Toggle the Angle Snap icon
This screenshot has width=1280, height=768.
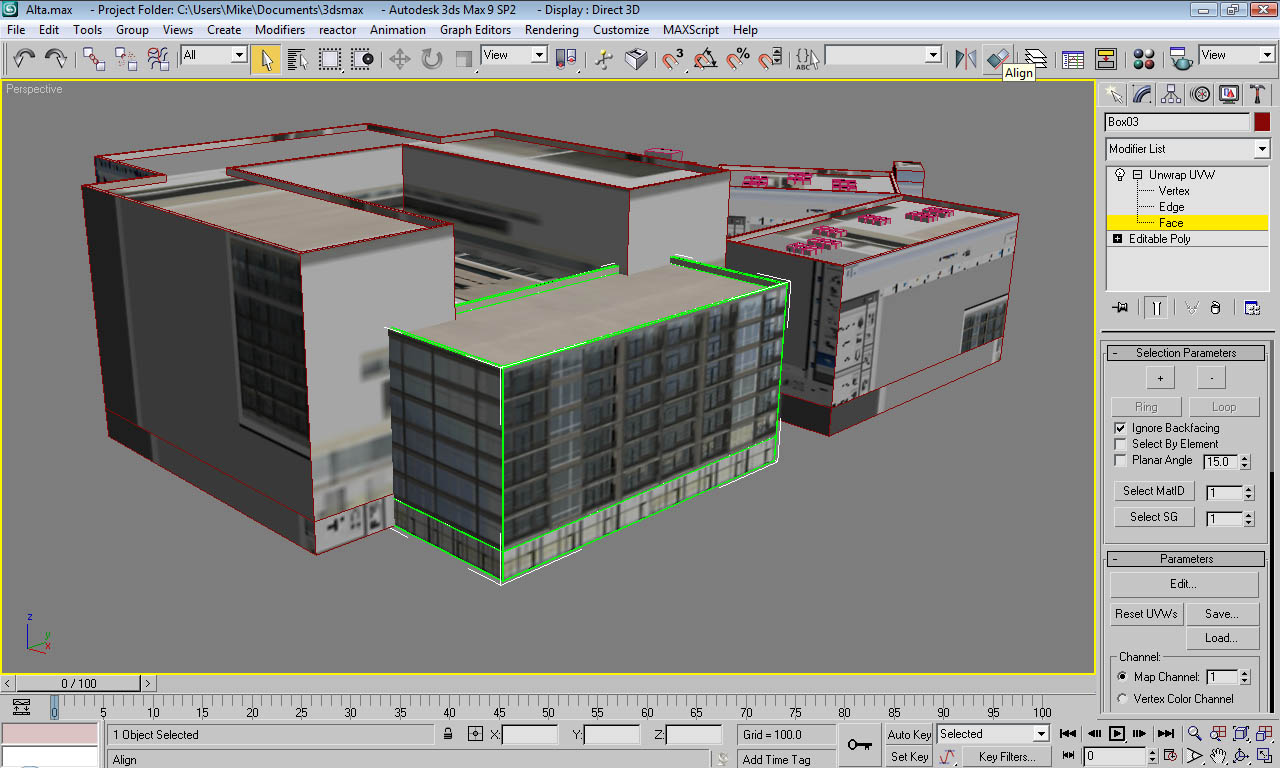pos(706,59)
